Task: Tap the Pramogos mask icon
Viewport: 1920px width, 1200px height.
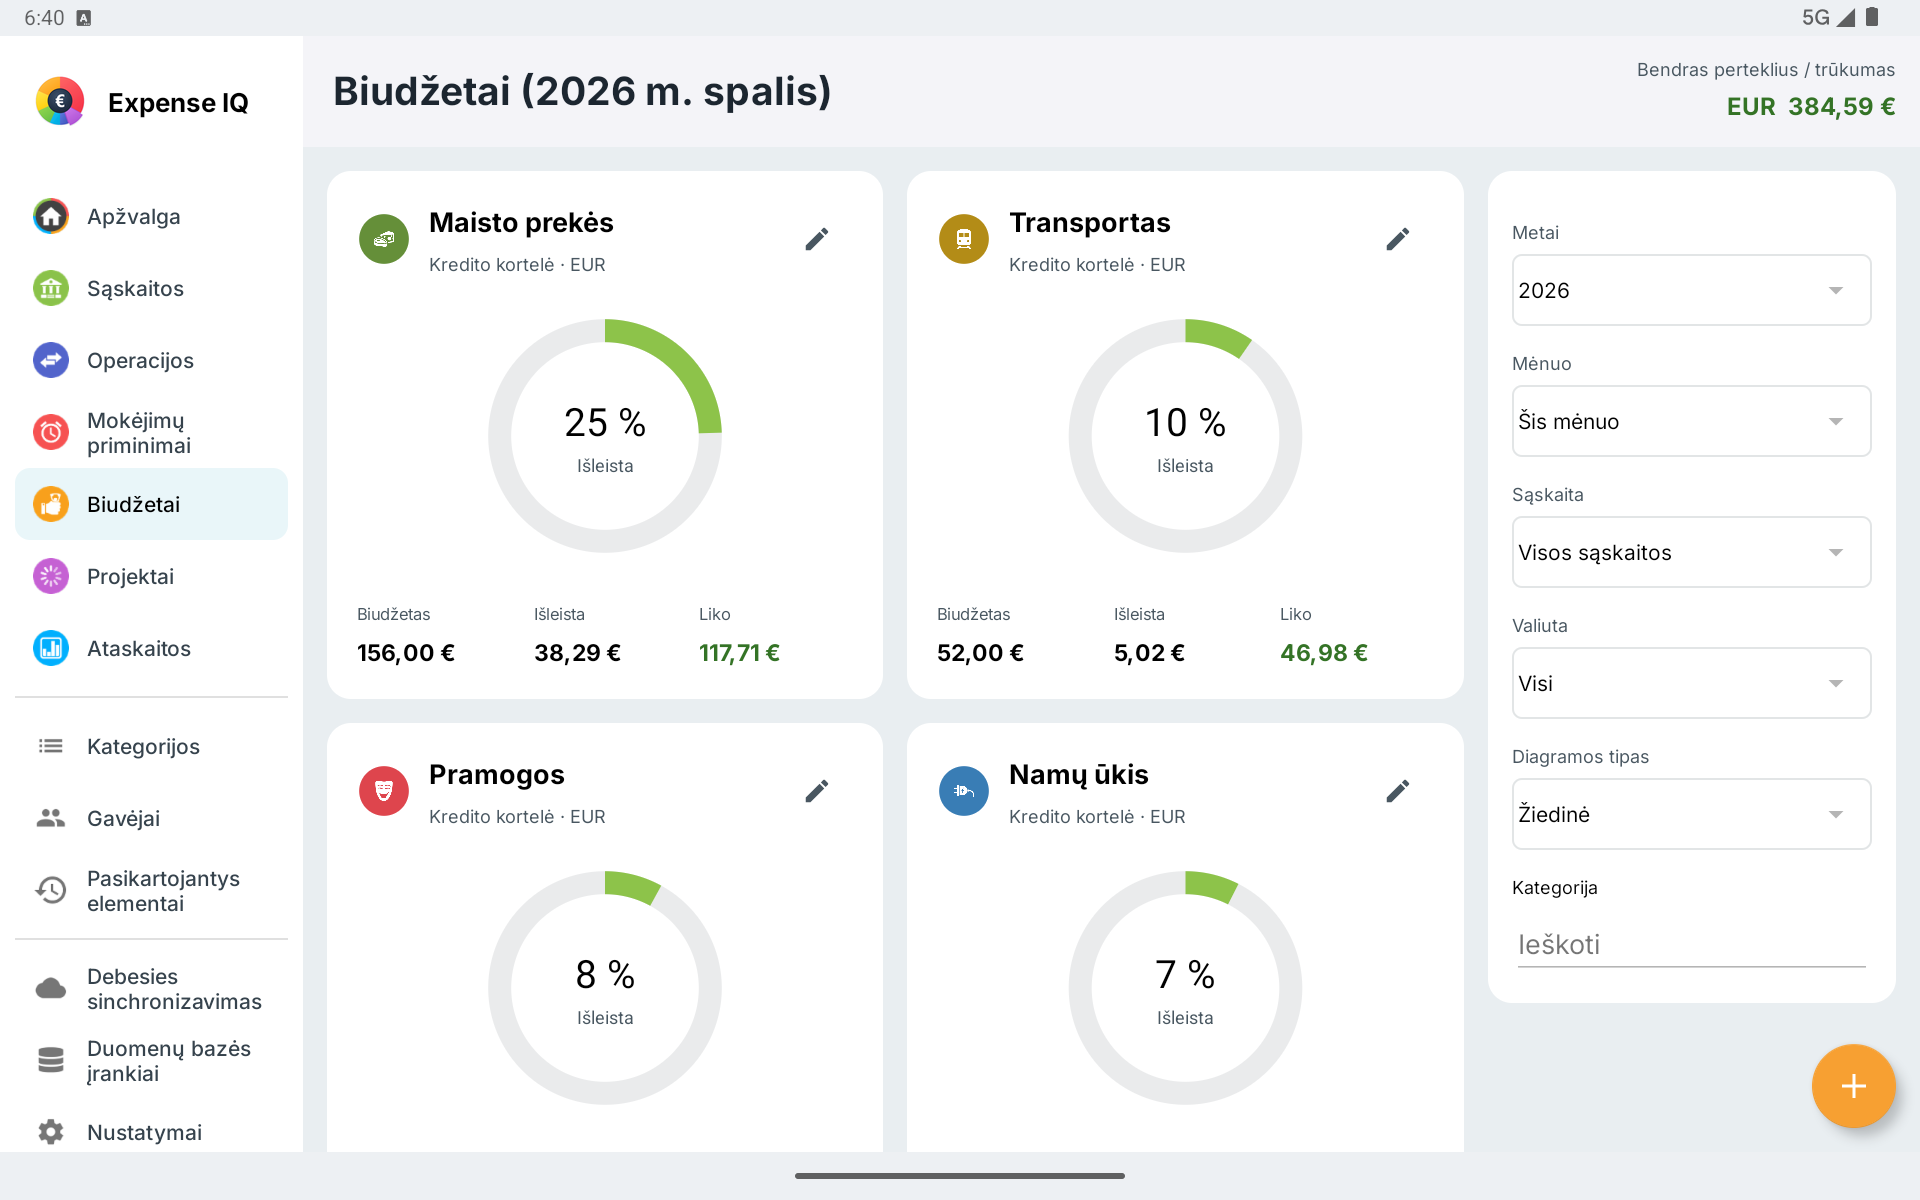Action: tap(384, 791)
